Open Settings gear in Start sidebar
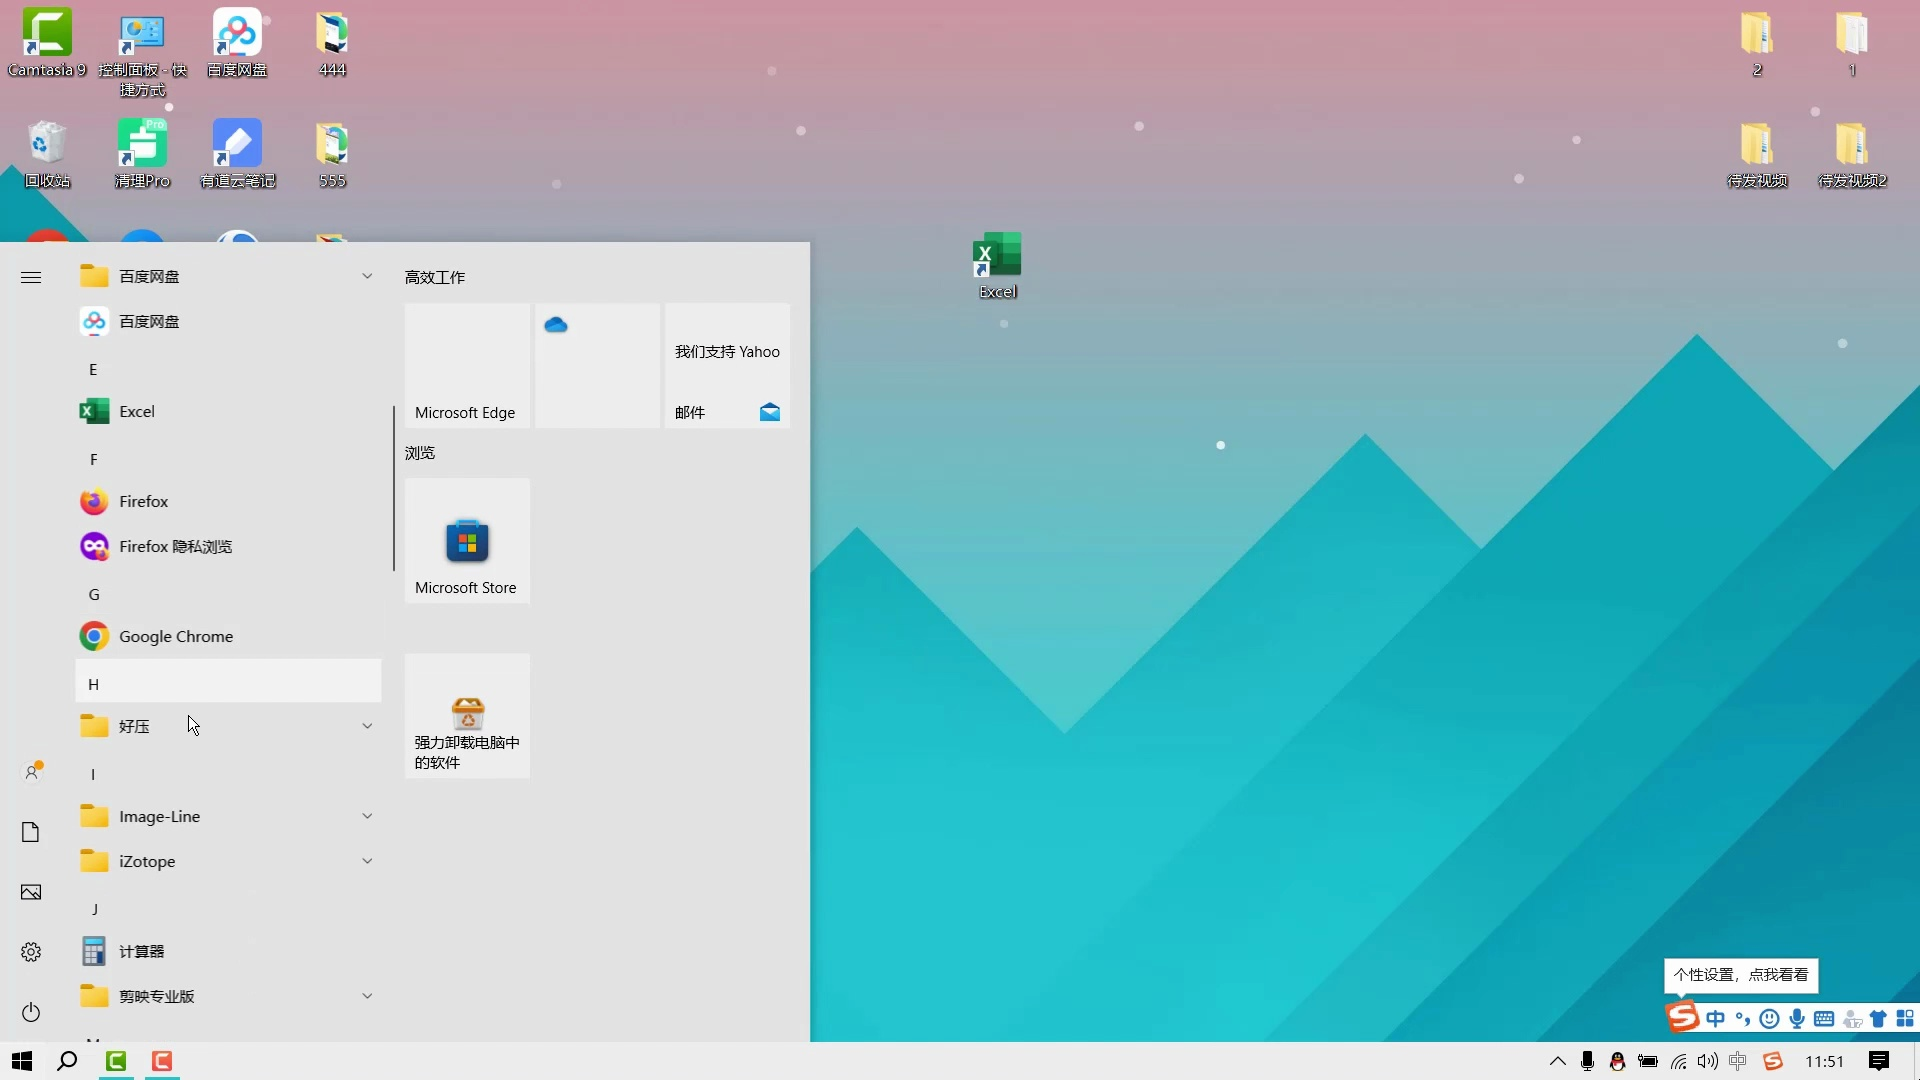 (31, 952)
